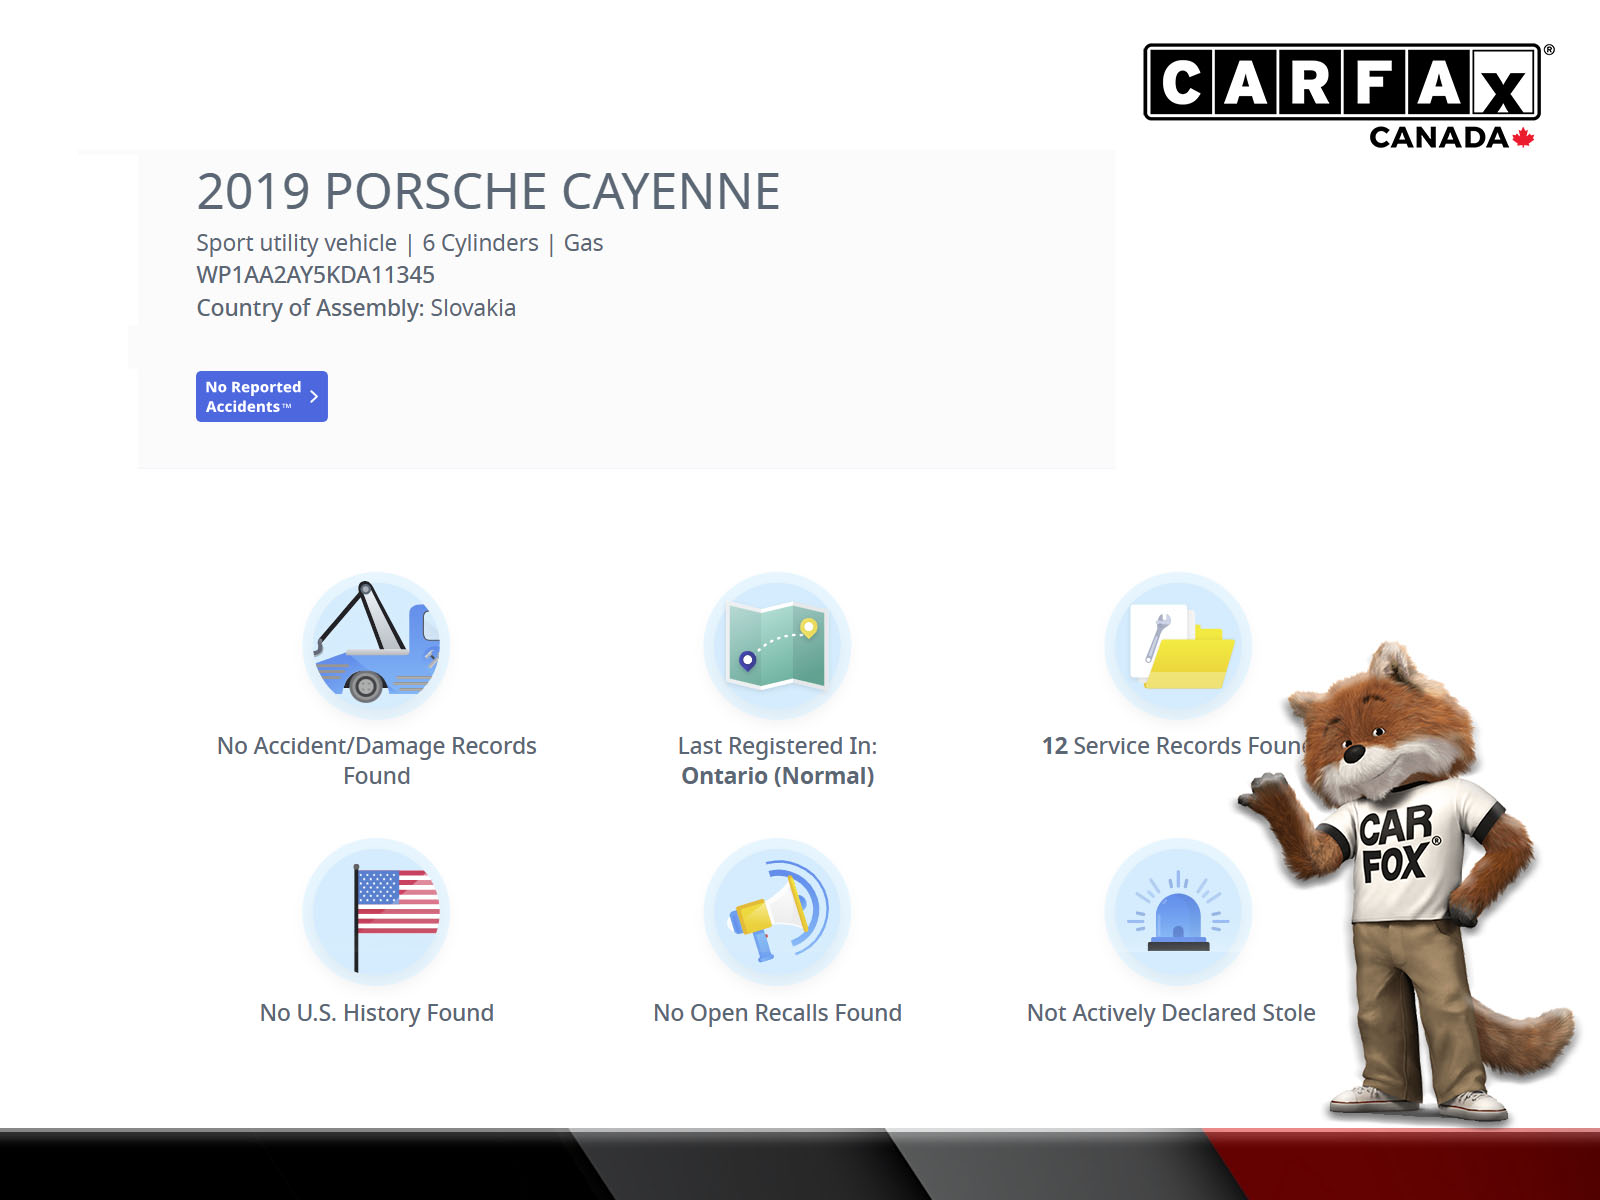The width and height of the screenshot is (1600, 1200).
Task: Click the No Reported Accidents badge
Action: (x=261, y=397)
